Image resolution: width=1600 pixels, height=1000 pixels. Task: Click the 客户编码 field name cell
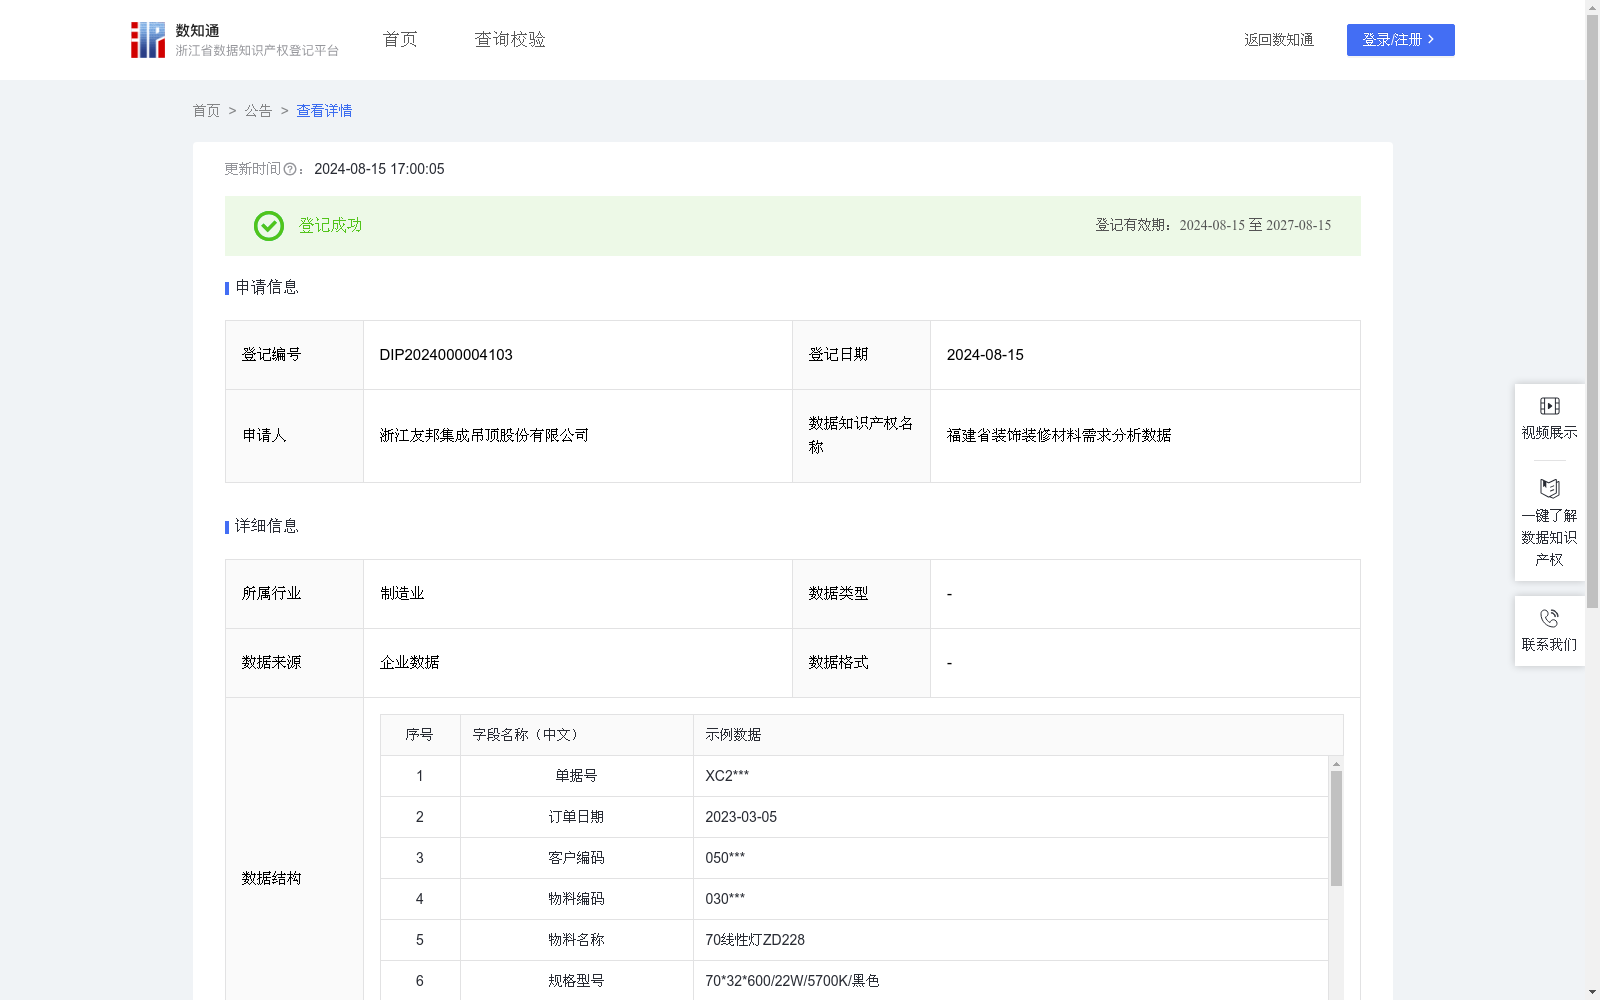click(577, 858)
